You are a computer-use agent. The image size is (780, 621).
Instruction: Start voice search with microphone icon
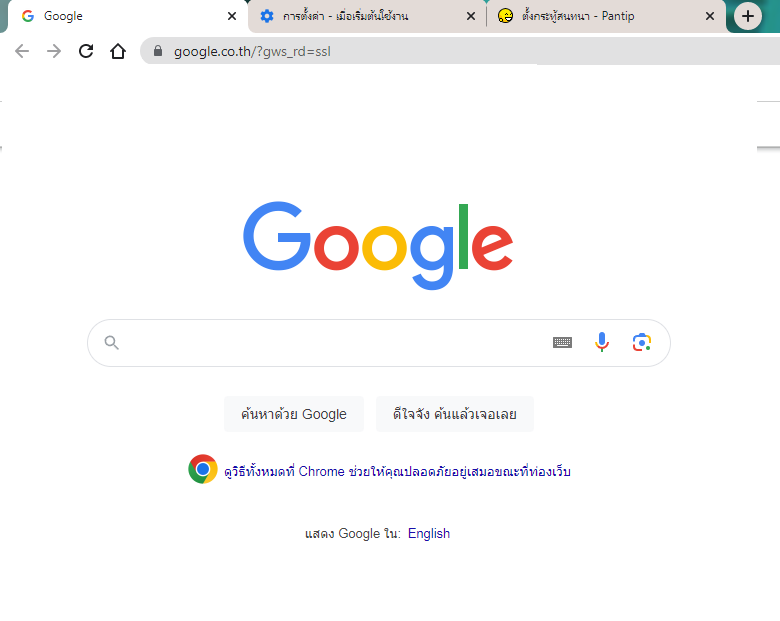(602, 342)
